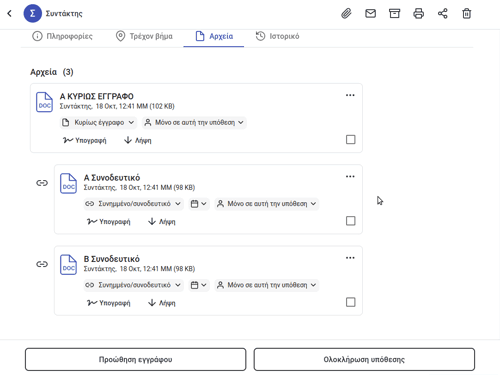Click Λήψη for Β Συνοδευτικό
The height and width of the screenshot is (376, 500).
[162, 303]
